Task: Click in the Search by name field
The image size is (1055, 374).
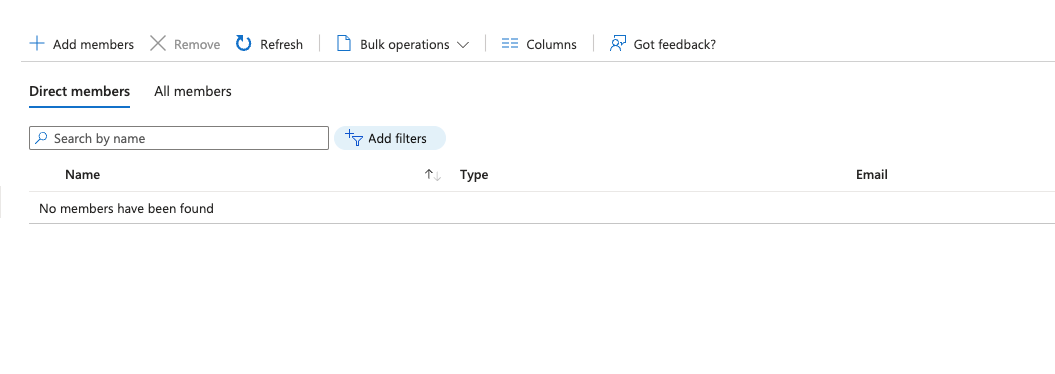Action: pyautogui.click(x=179, y=138)
